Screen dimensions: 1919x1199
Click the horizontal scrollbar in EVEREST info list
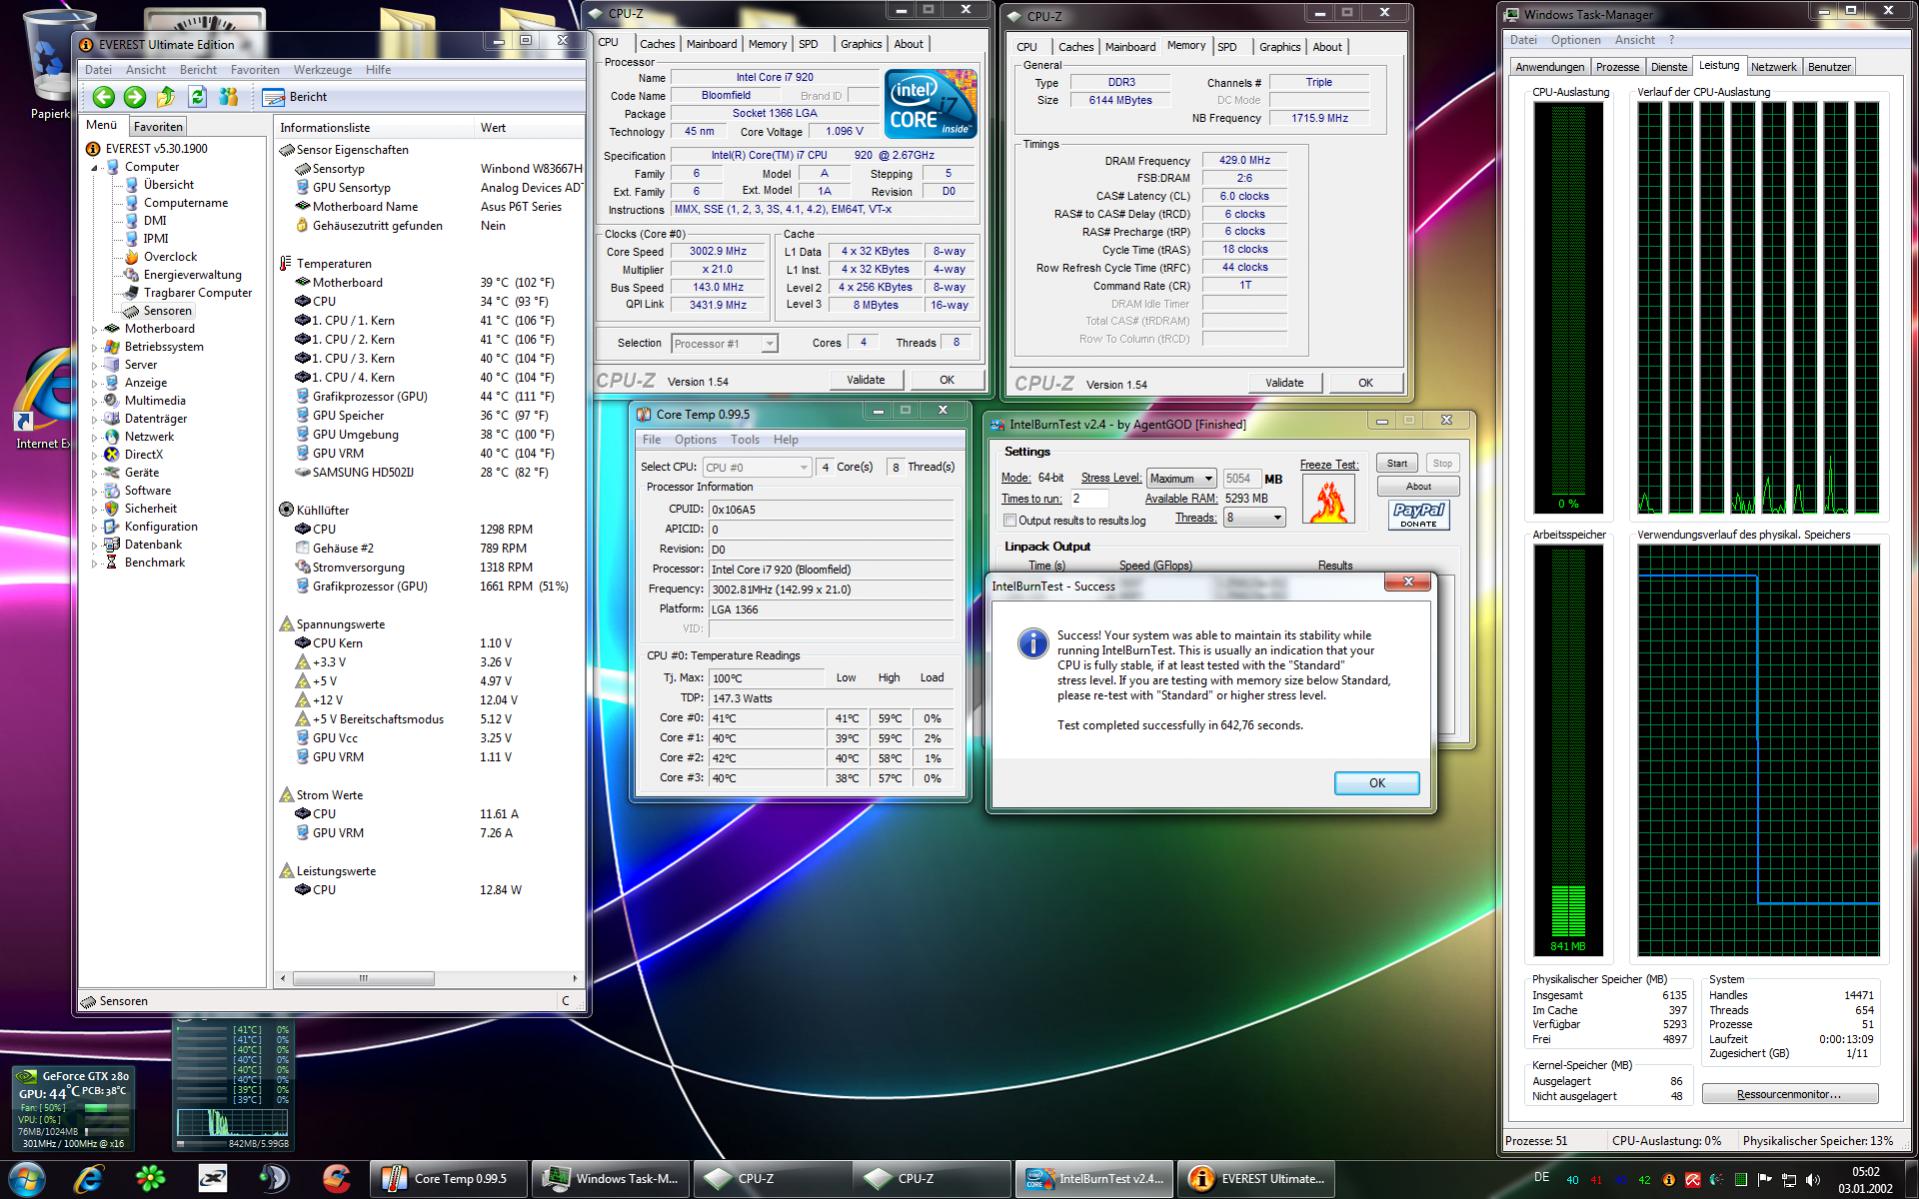(363, 978)
